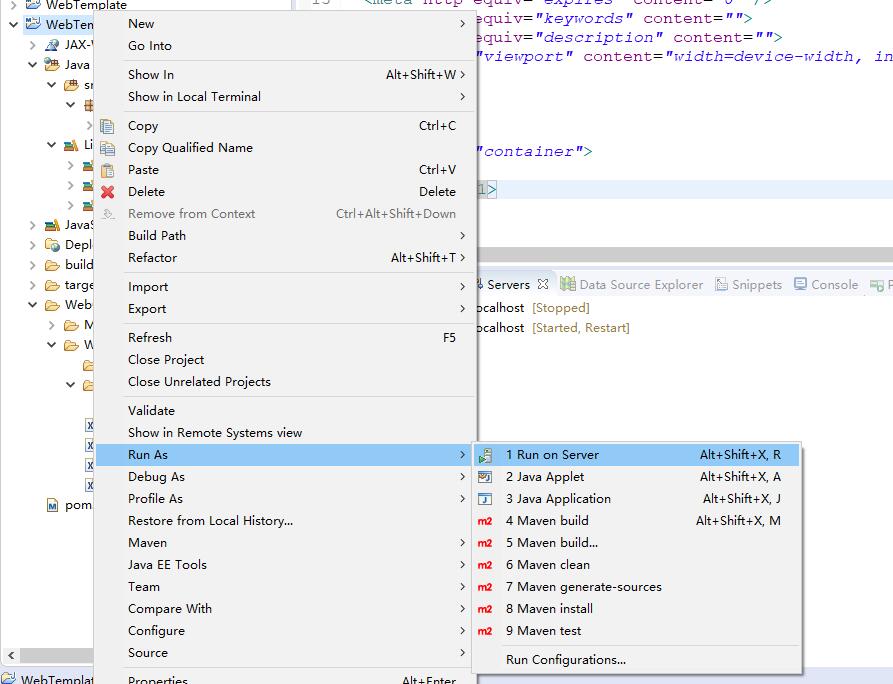The image size is (893, 684).
Task: Click the Paste clipboard icon
Action: coord(108,170)
